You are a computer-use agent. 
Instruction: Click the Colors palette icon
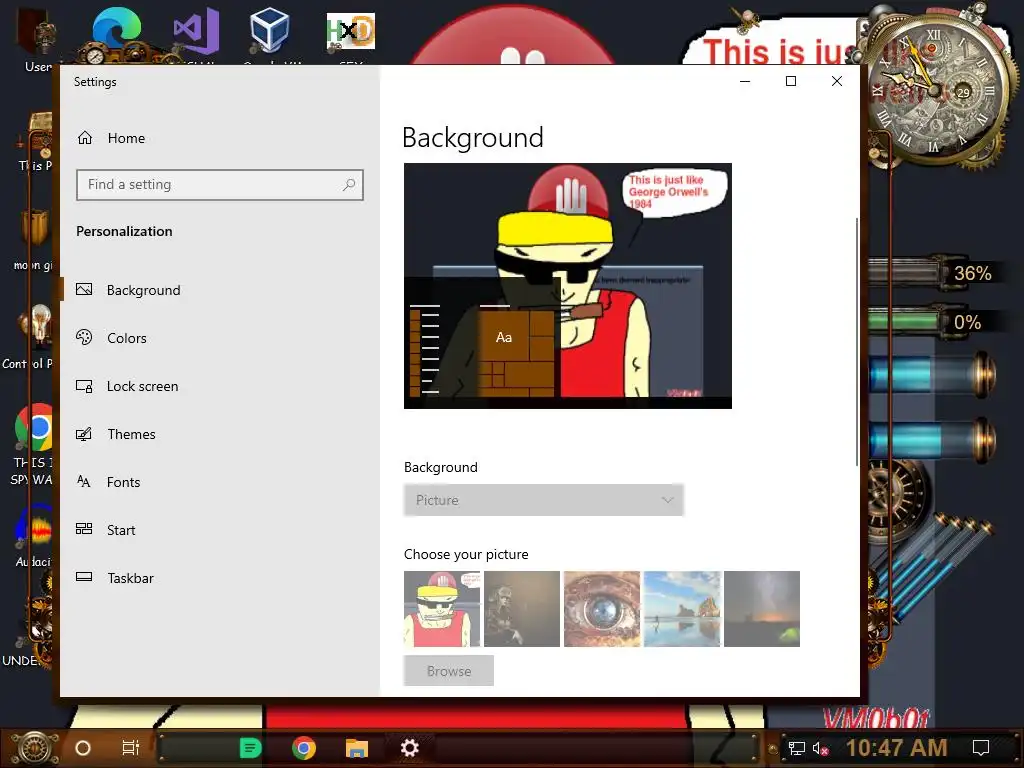[84, 338]
